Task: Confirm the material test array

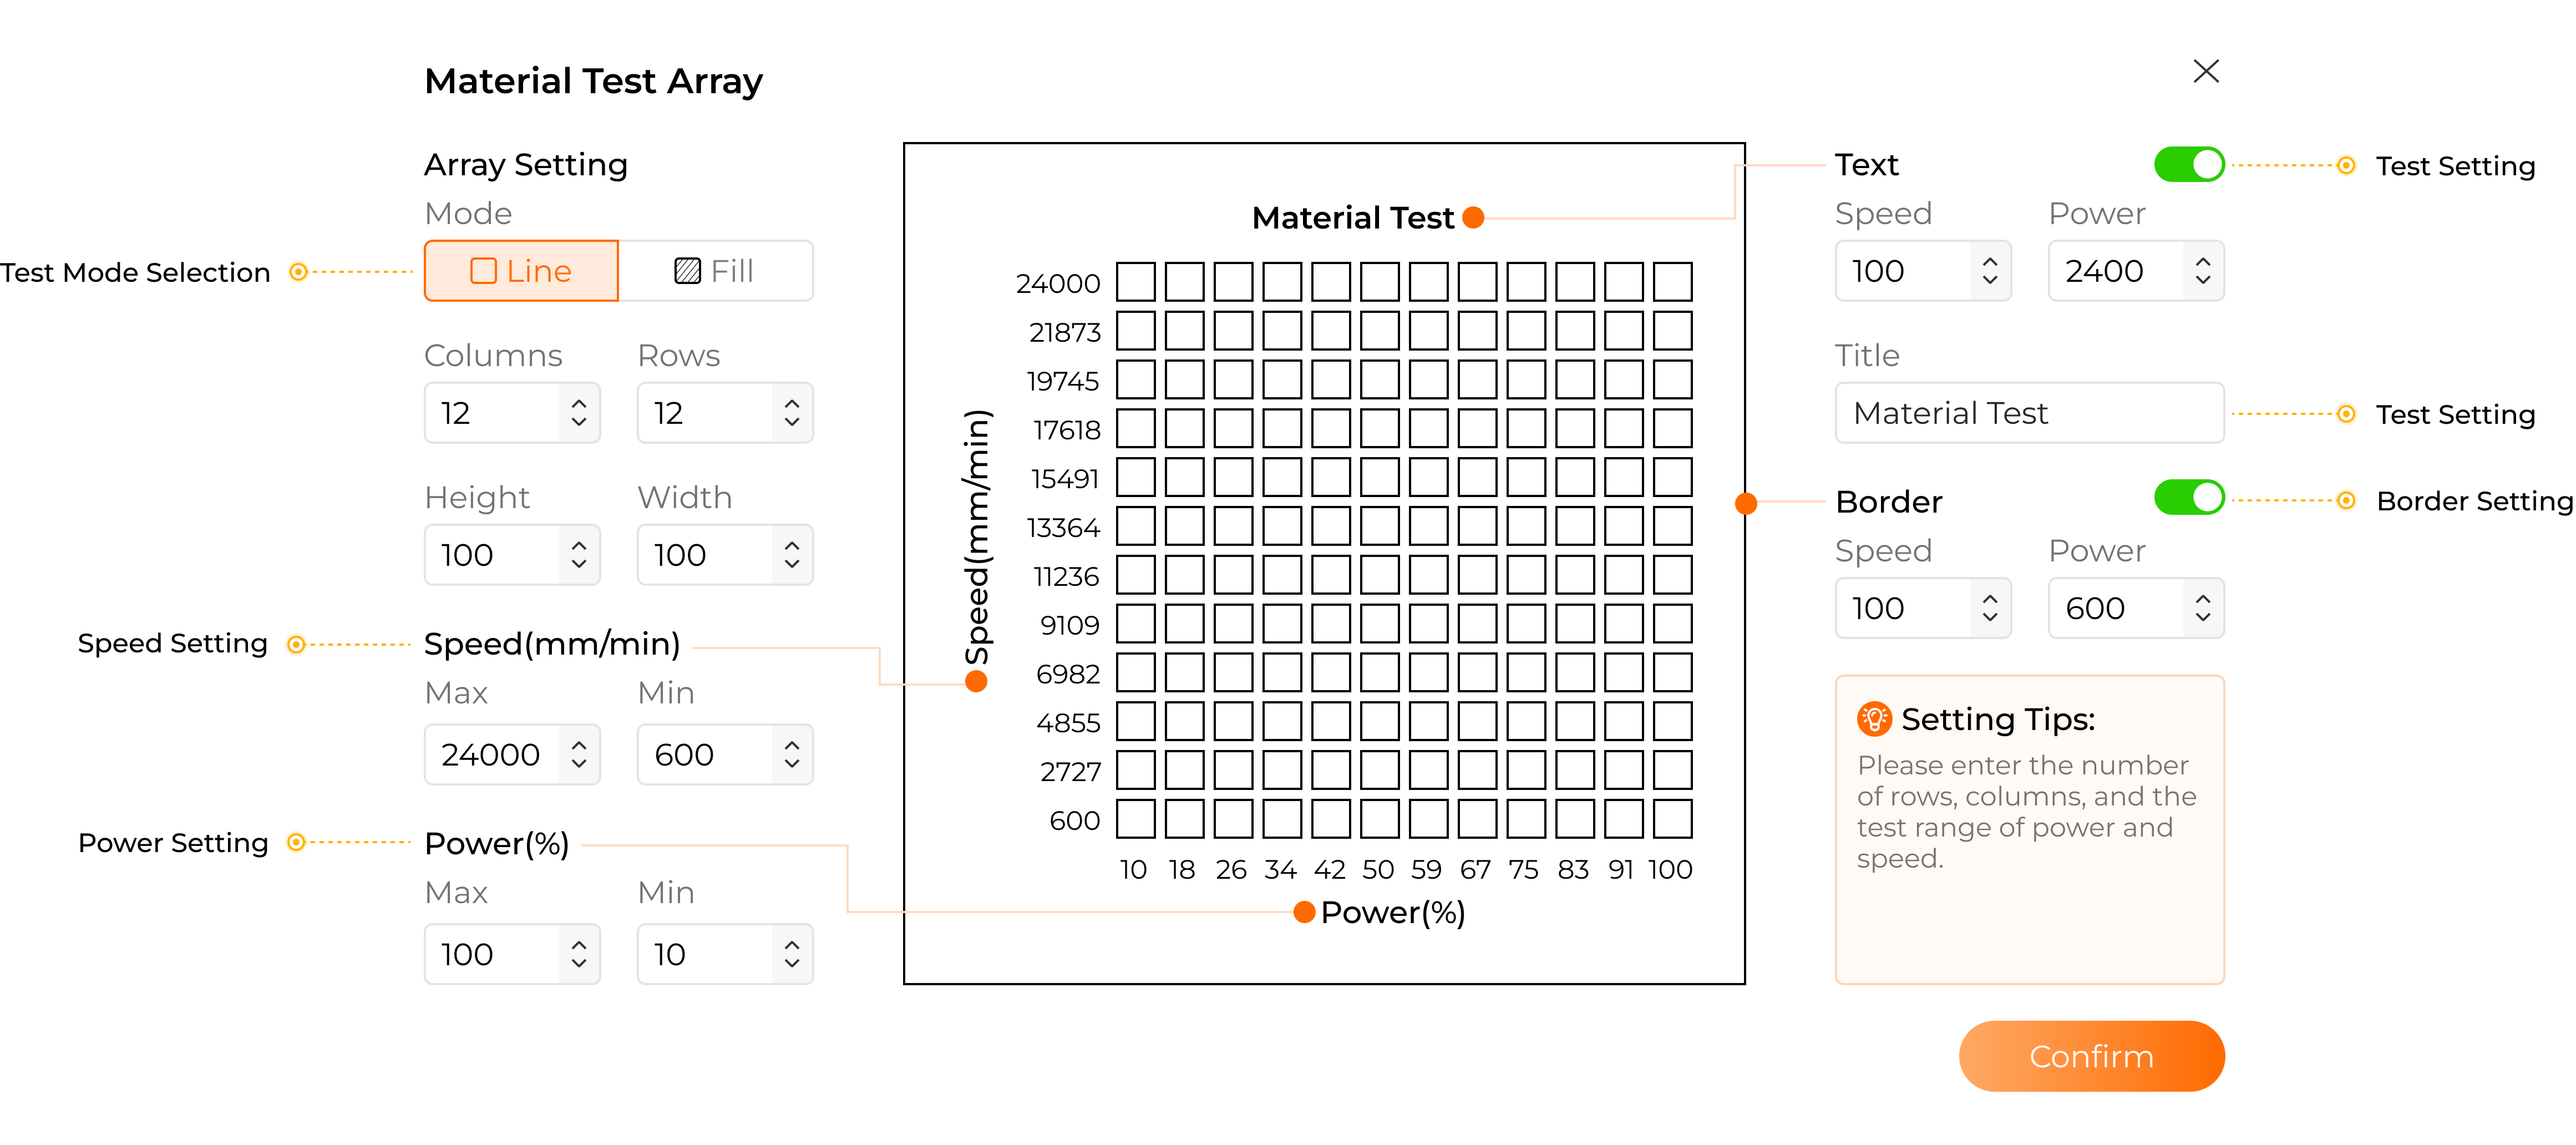Action: [2091, 1056]
